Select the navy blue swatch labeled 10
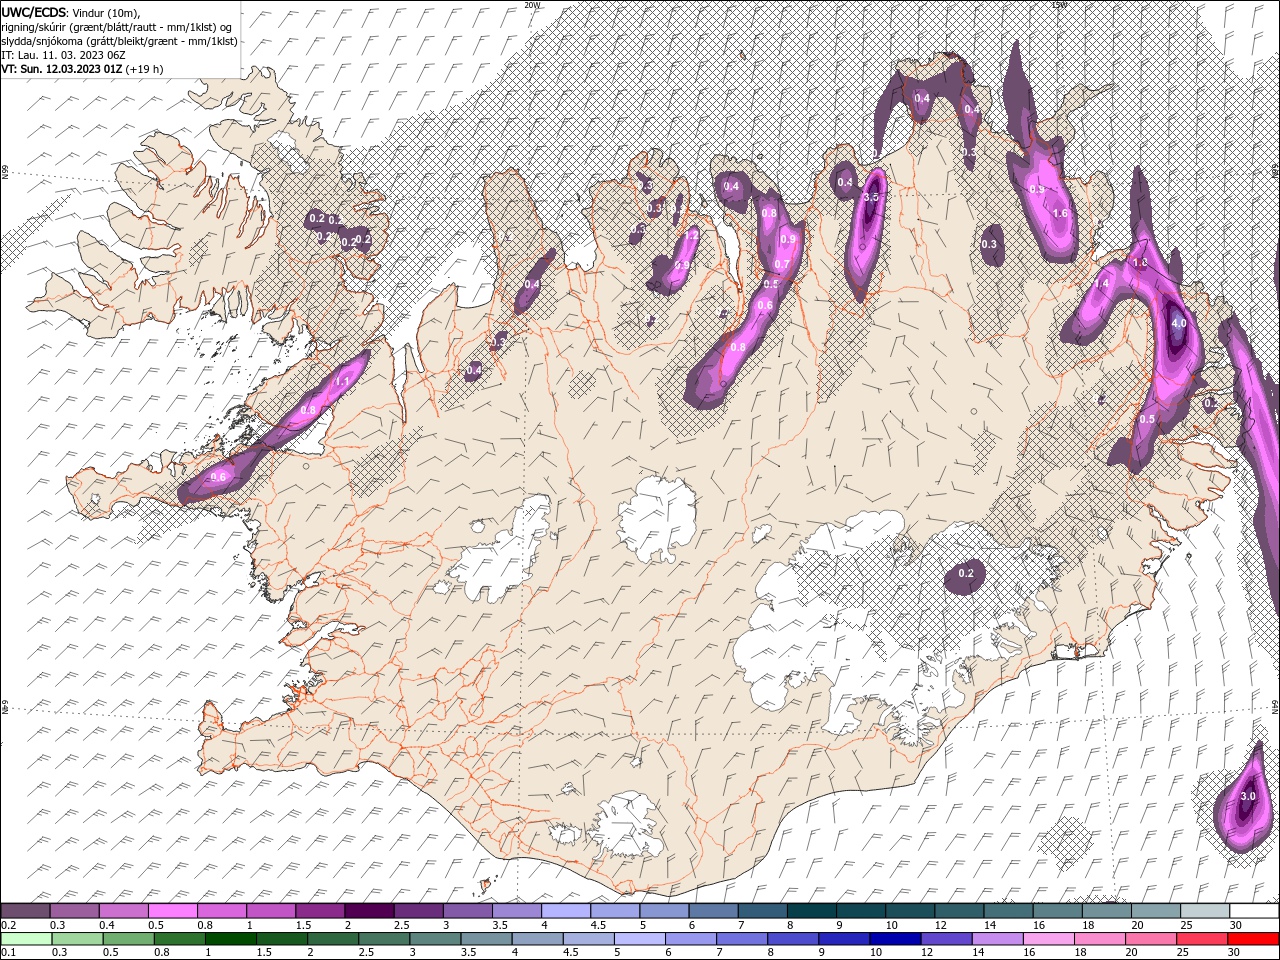Image resolution: width=1280 pixels, height=960 pixels. pos(895,939)
